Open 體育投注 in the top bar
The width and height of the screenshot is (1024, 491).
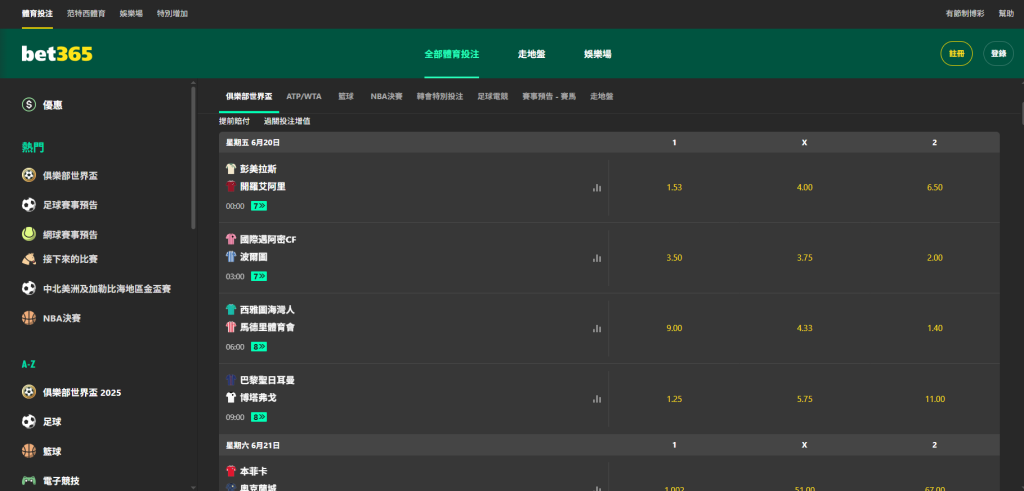coord(37,13)
